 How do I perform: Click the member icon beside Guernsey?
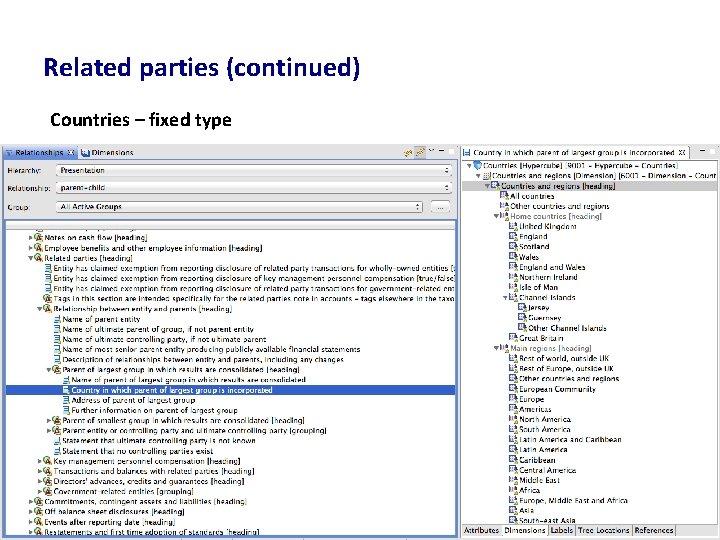click(x=522, y=317)
